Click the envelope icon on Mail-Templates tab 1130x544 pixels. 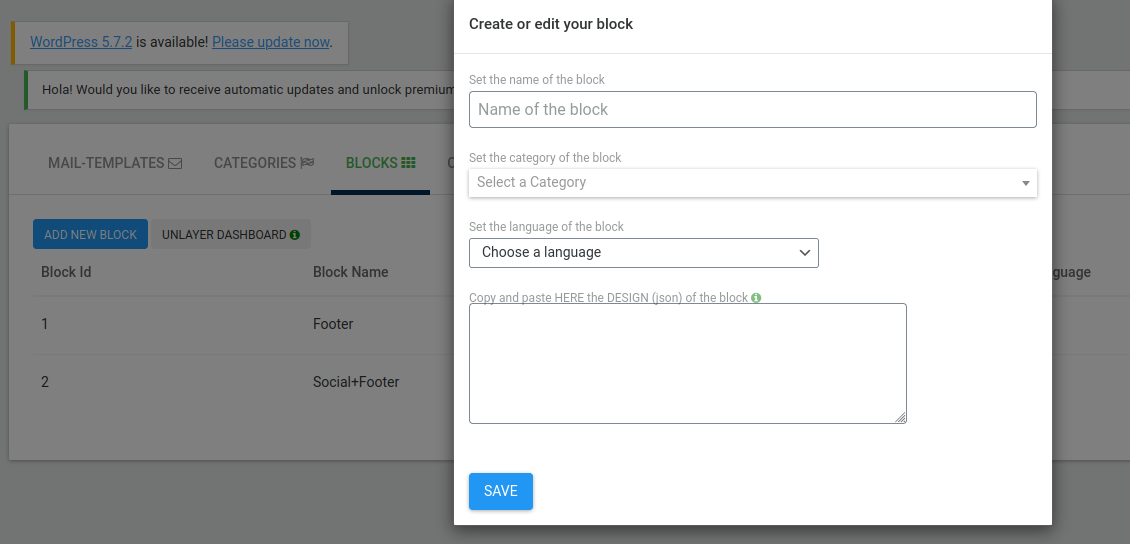coord(175,164)
